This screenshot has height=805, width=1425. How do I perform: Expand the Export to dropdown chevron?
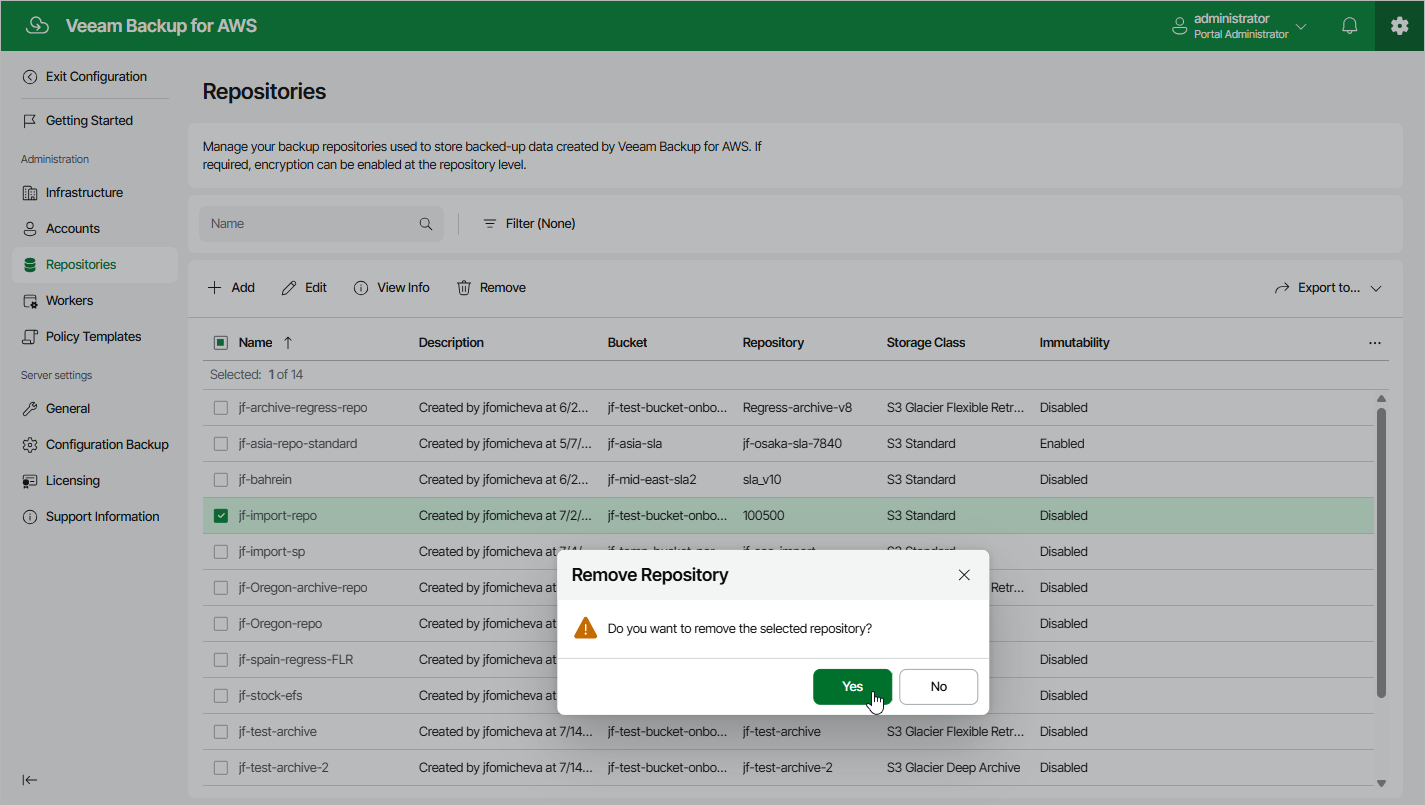(1376, 288)
